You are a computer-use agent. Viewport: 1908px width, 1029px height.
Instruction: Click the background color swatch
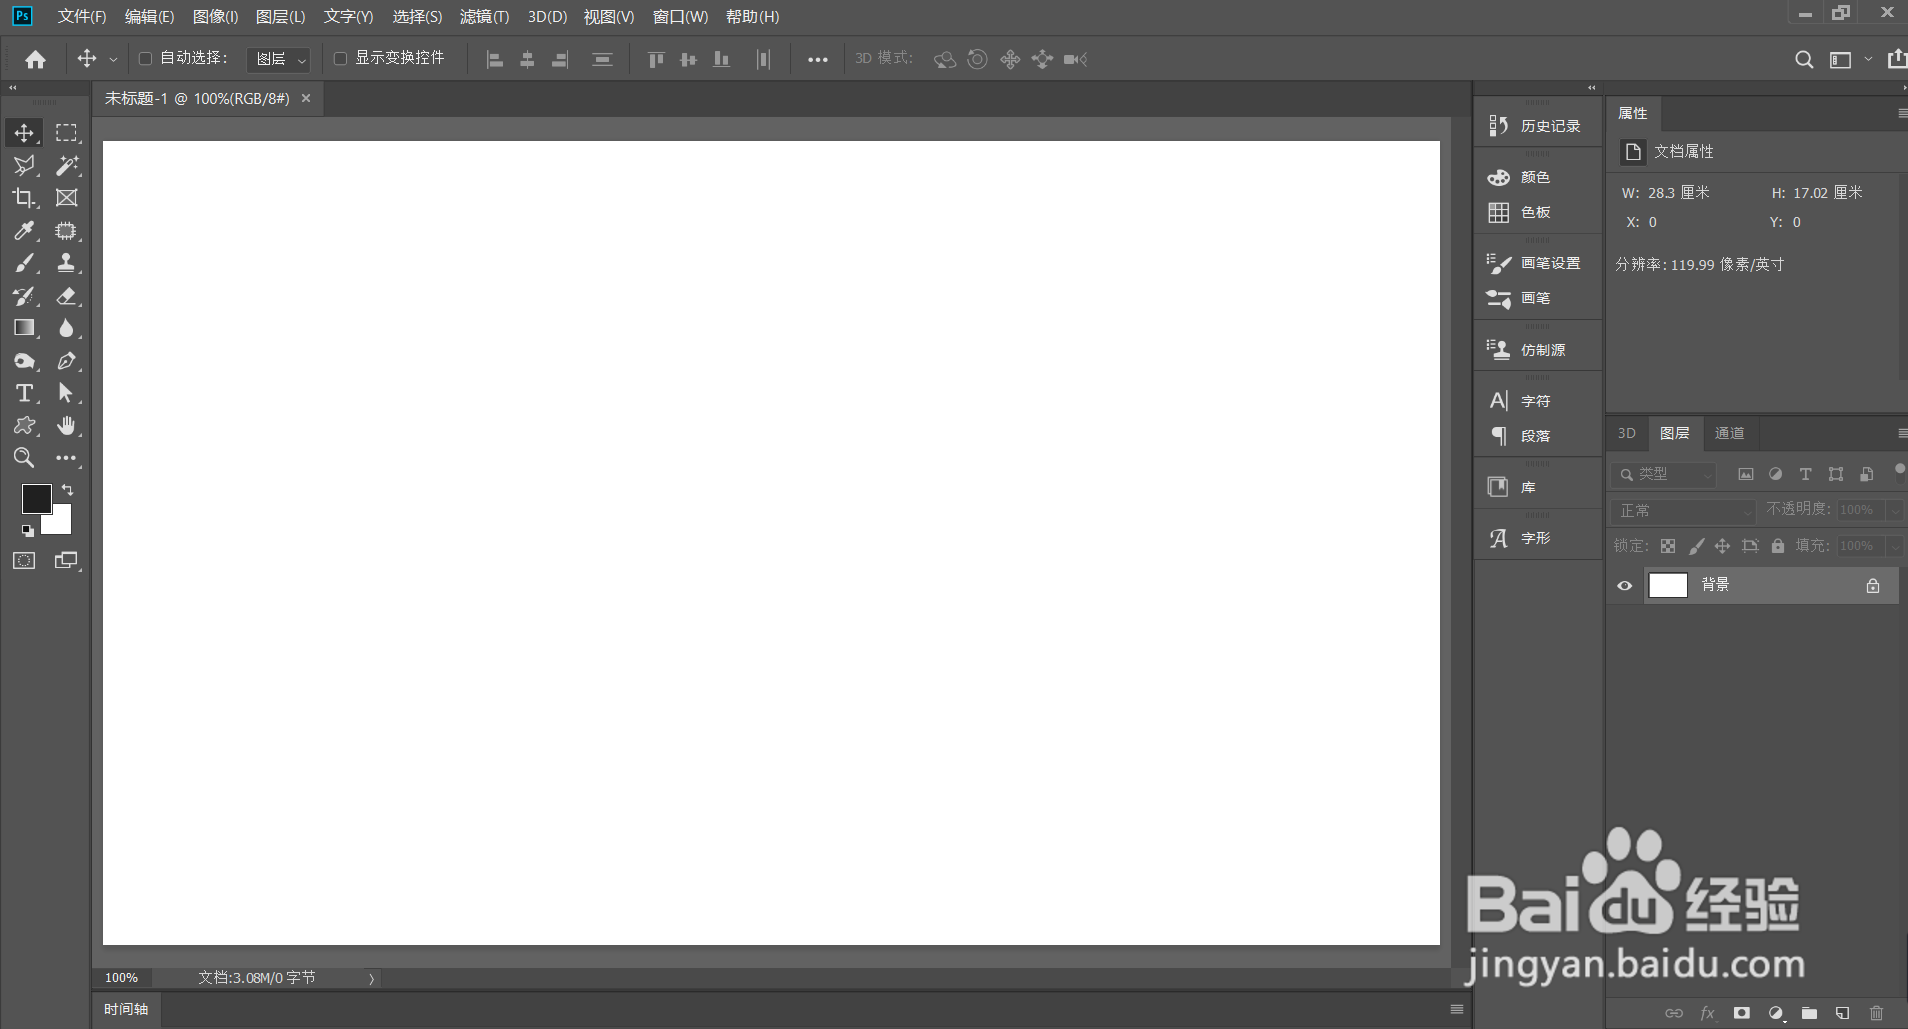pyautogui.click(x=61, y=524)
